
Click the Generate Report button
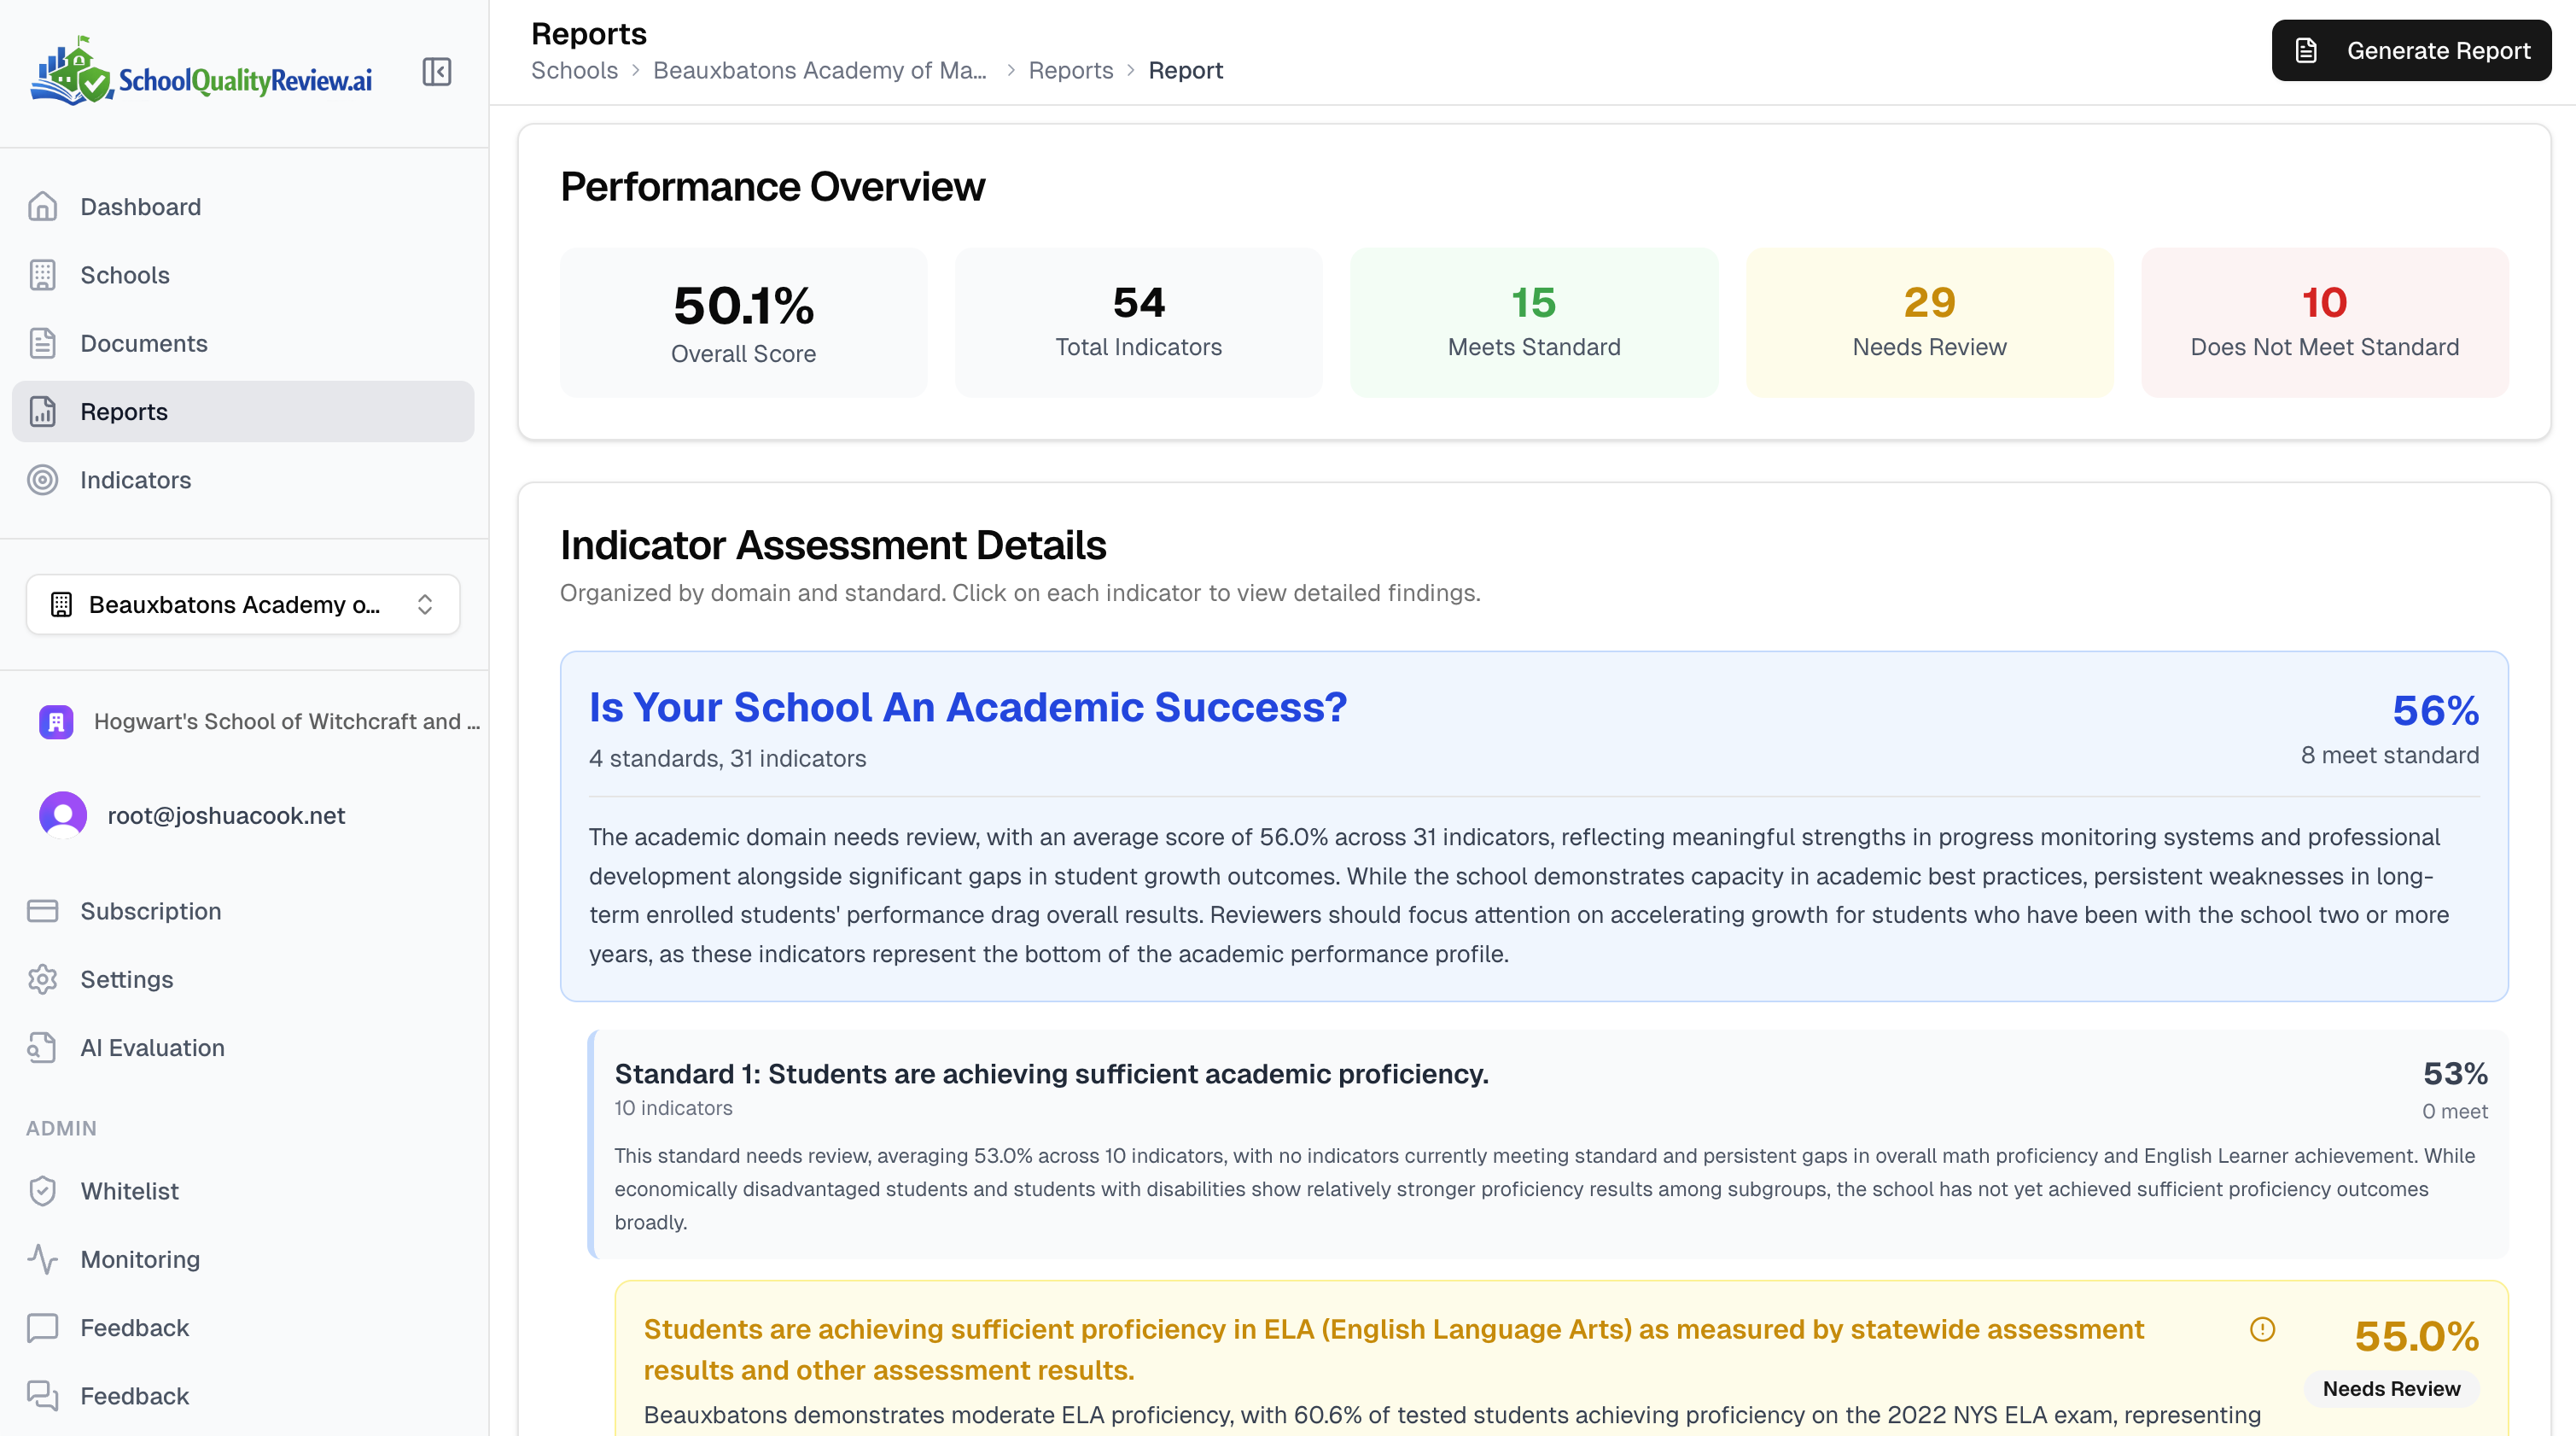[x=2410, y=50]
